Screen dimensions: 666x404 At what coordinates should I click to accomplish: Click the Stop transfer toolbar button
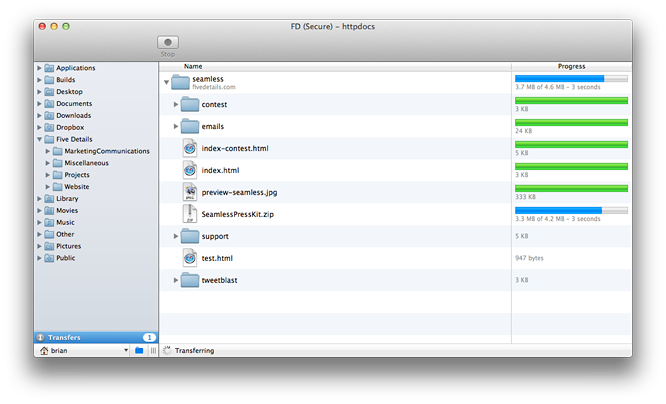click(168, 44)
